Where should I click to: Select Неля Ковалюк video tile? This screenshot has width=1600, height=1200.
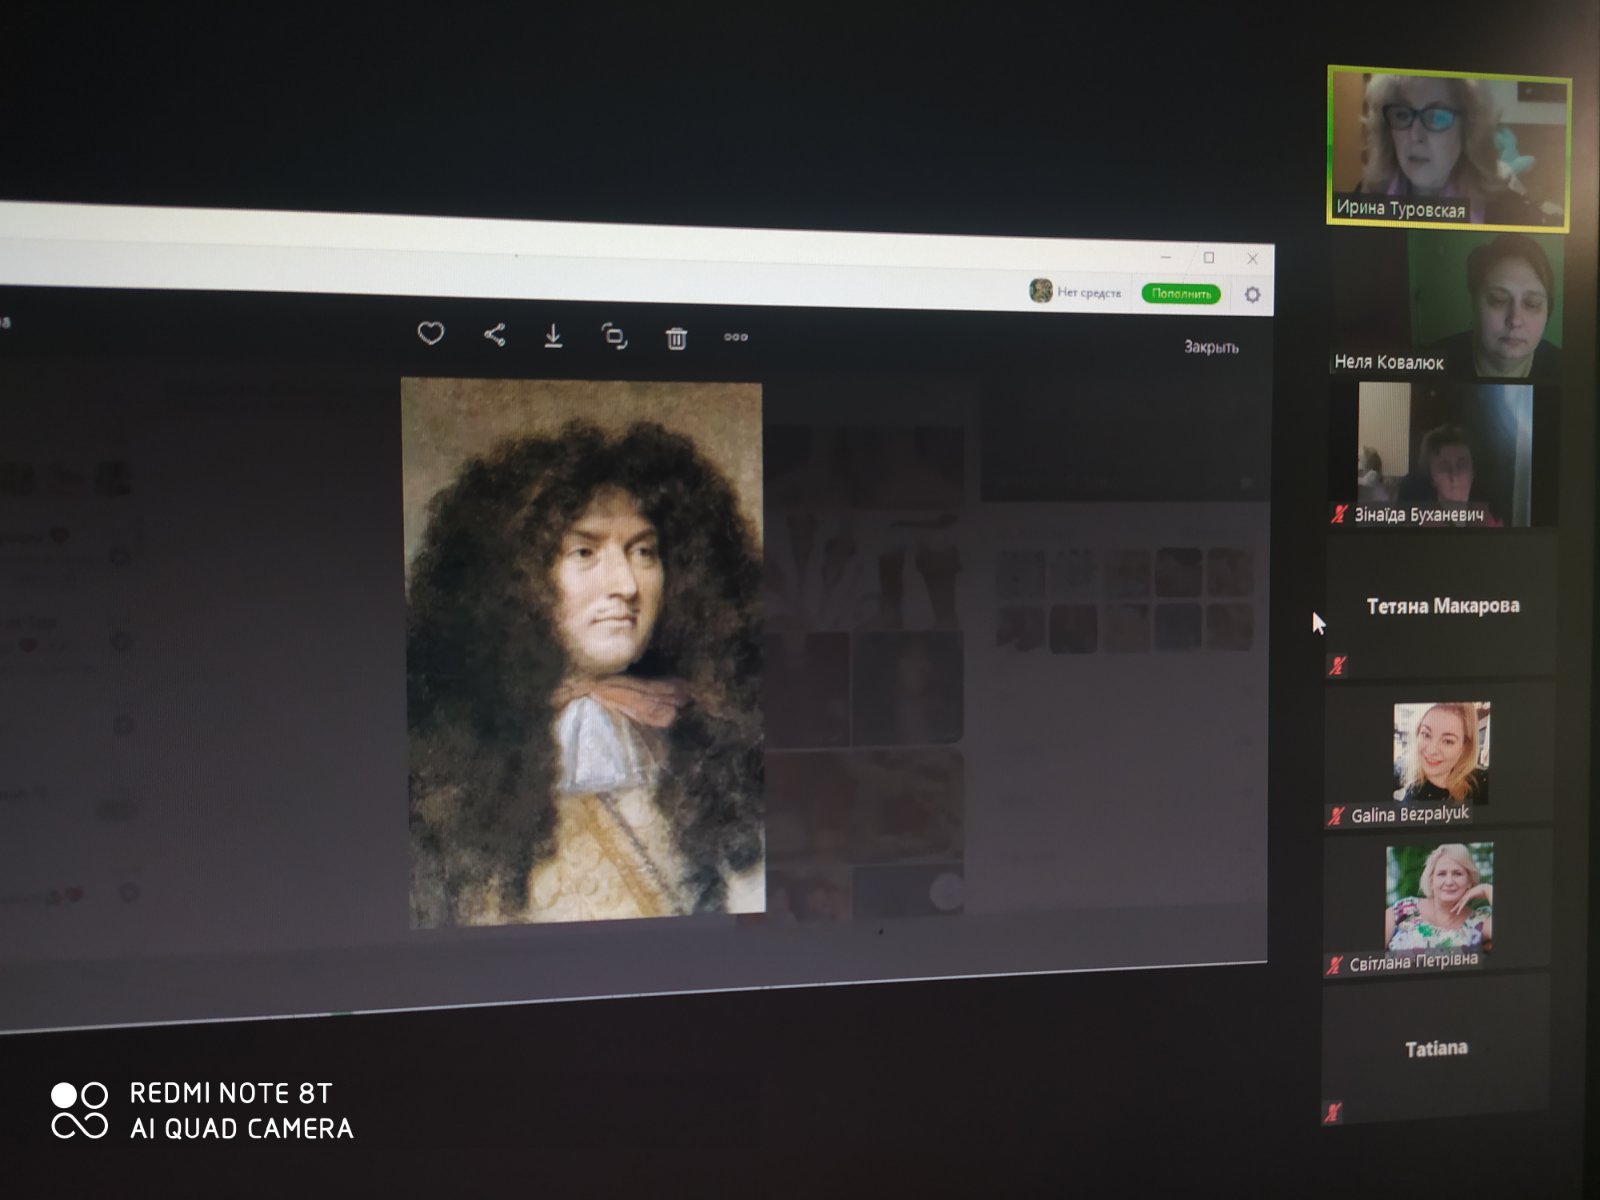1446,307
